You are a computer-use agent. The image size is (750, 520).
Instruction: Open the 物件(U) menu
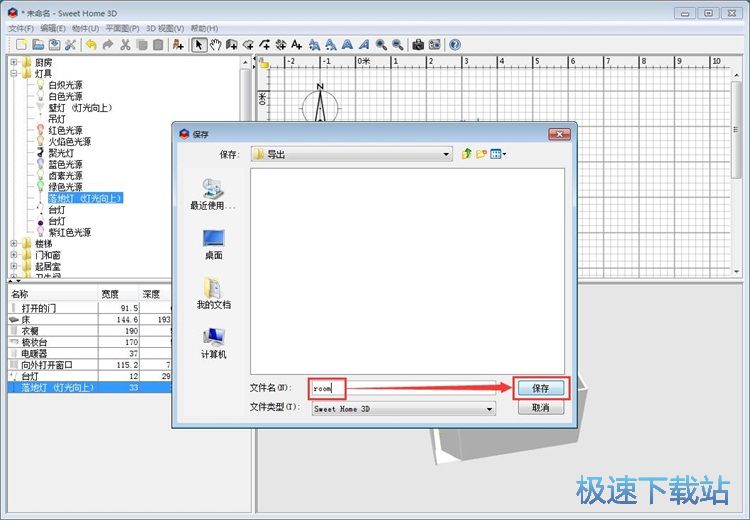point(85,28)
